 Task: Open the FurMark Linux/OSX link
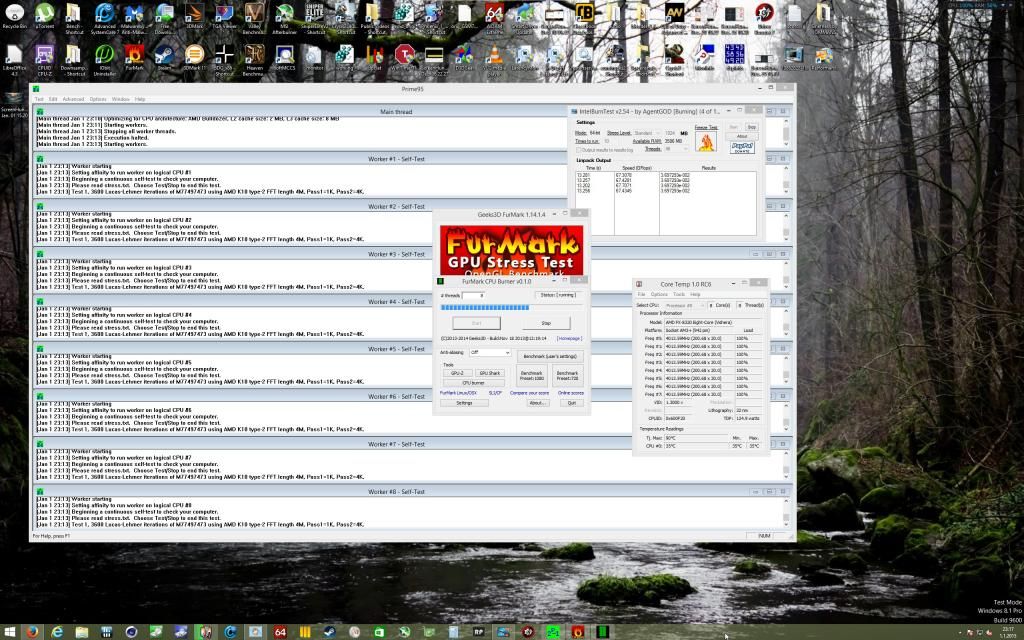(458, 393)
